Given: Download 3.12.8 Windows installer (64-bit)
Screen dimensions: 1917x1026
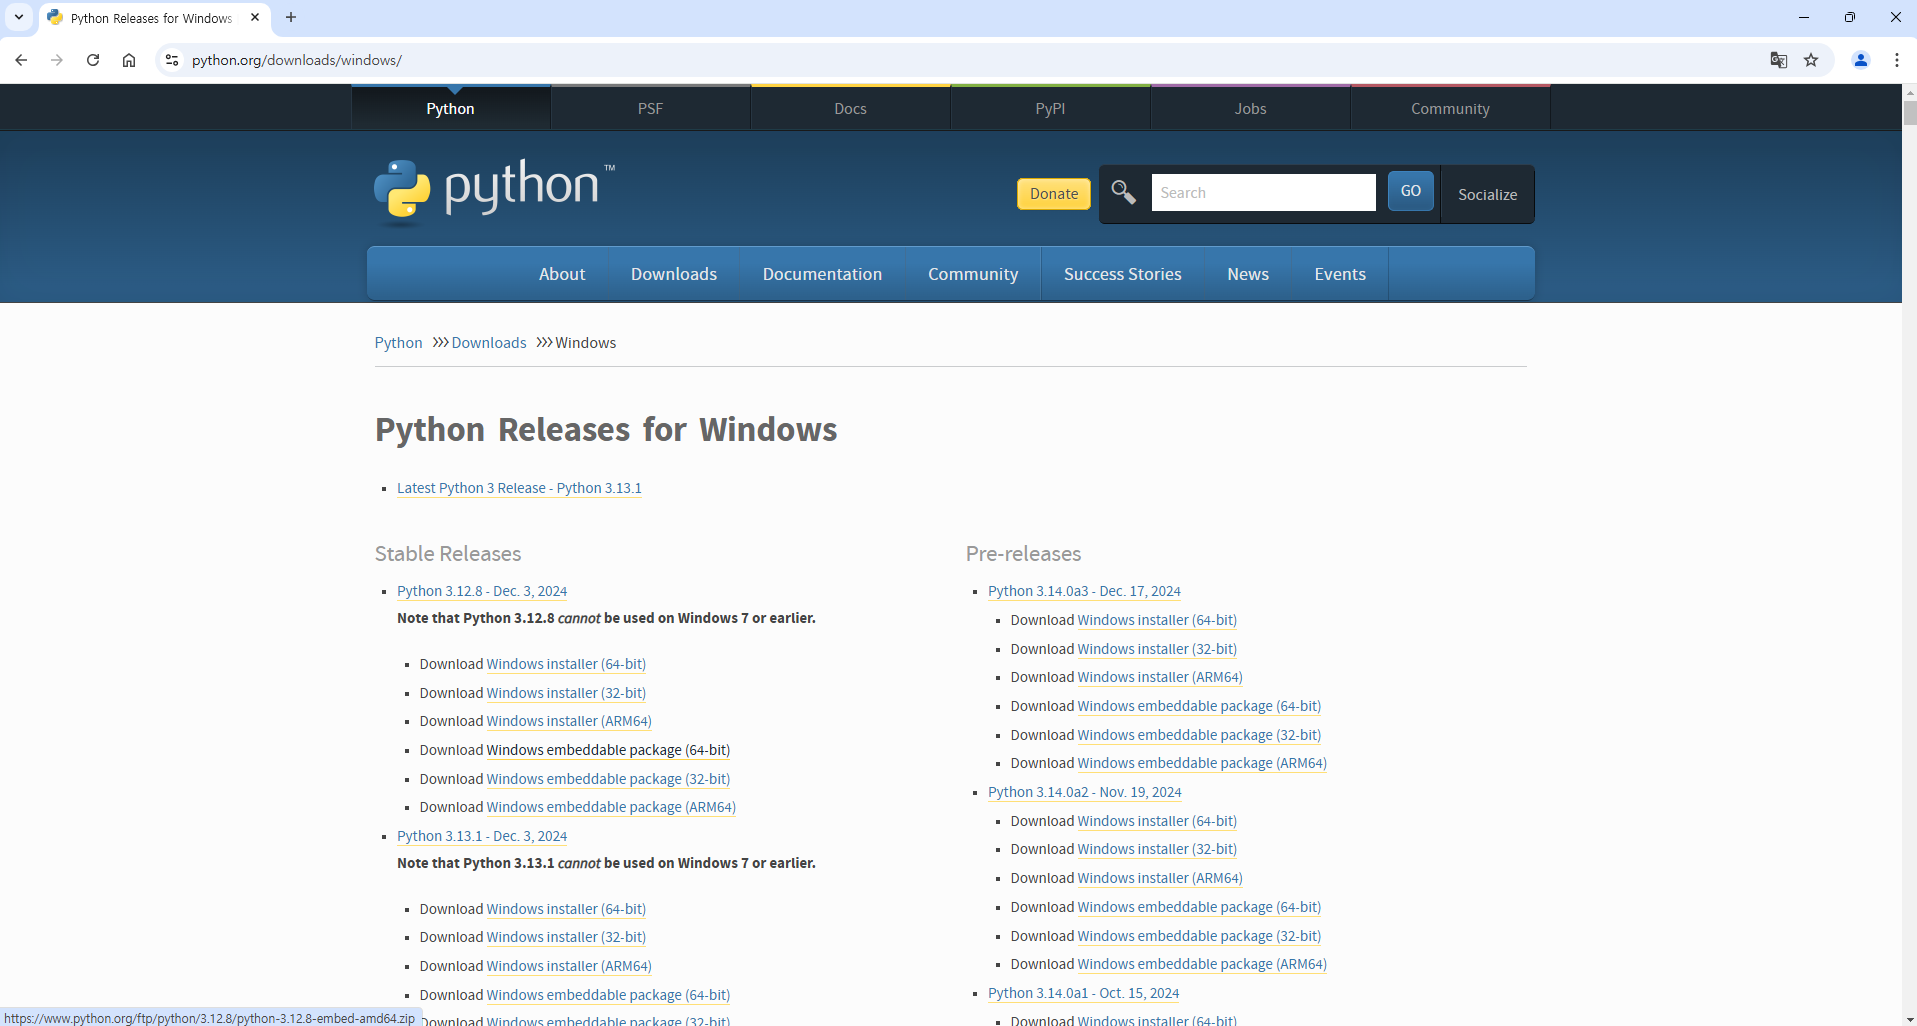Looking at the screenshot, I should [566, 664].
